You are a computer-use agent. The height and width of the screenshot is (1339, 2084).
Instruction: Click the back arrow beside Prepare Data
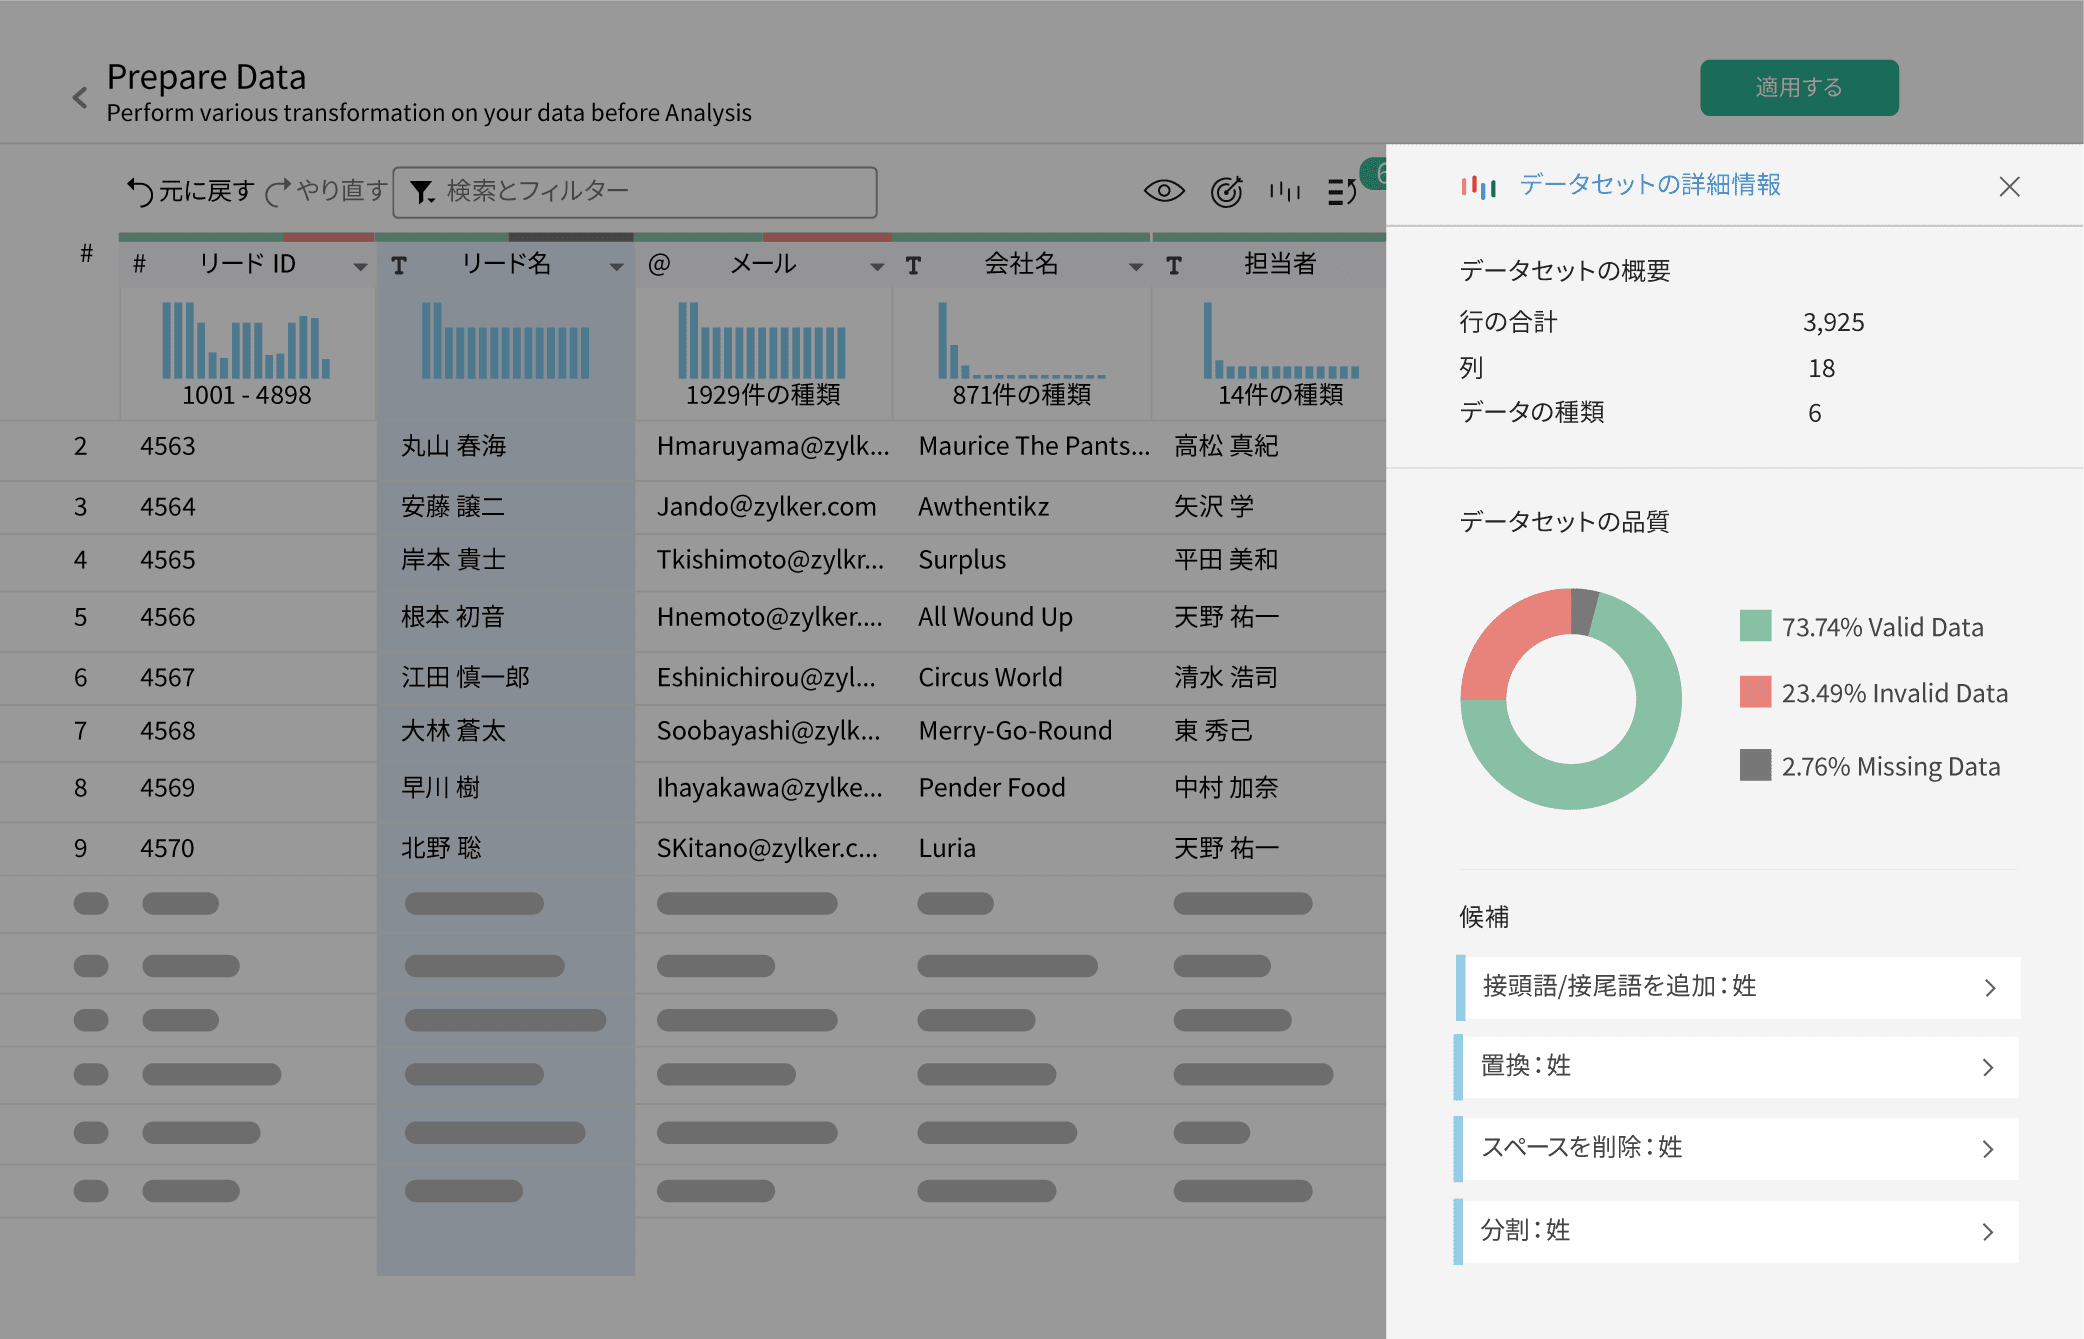pos(80,97)
